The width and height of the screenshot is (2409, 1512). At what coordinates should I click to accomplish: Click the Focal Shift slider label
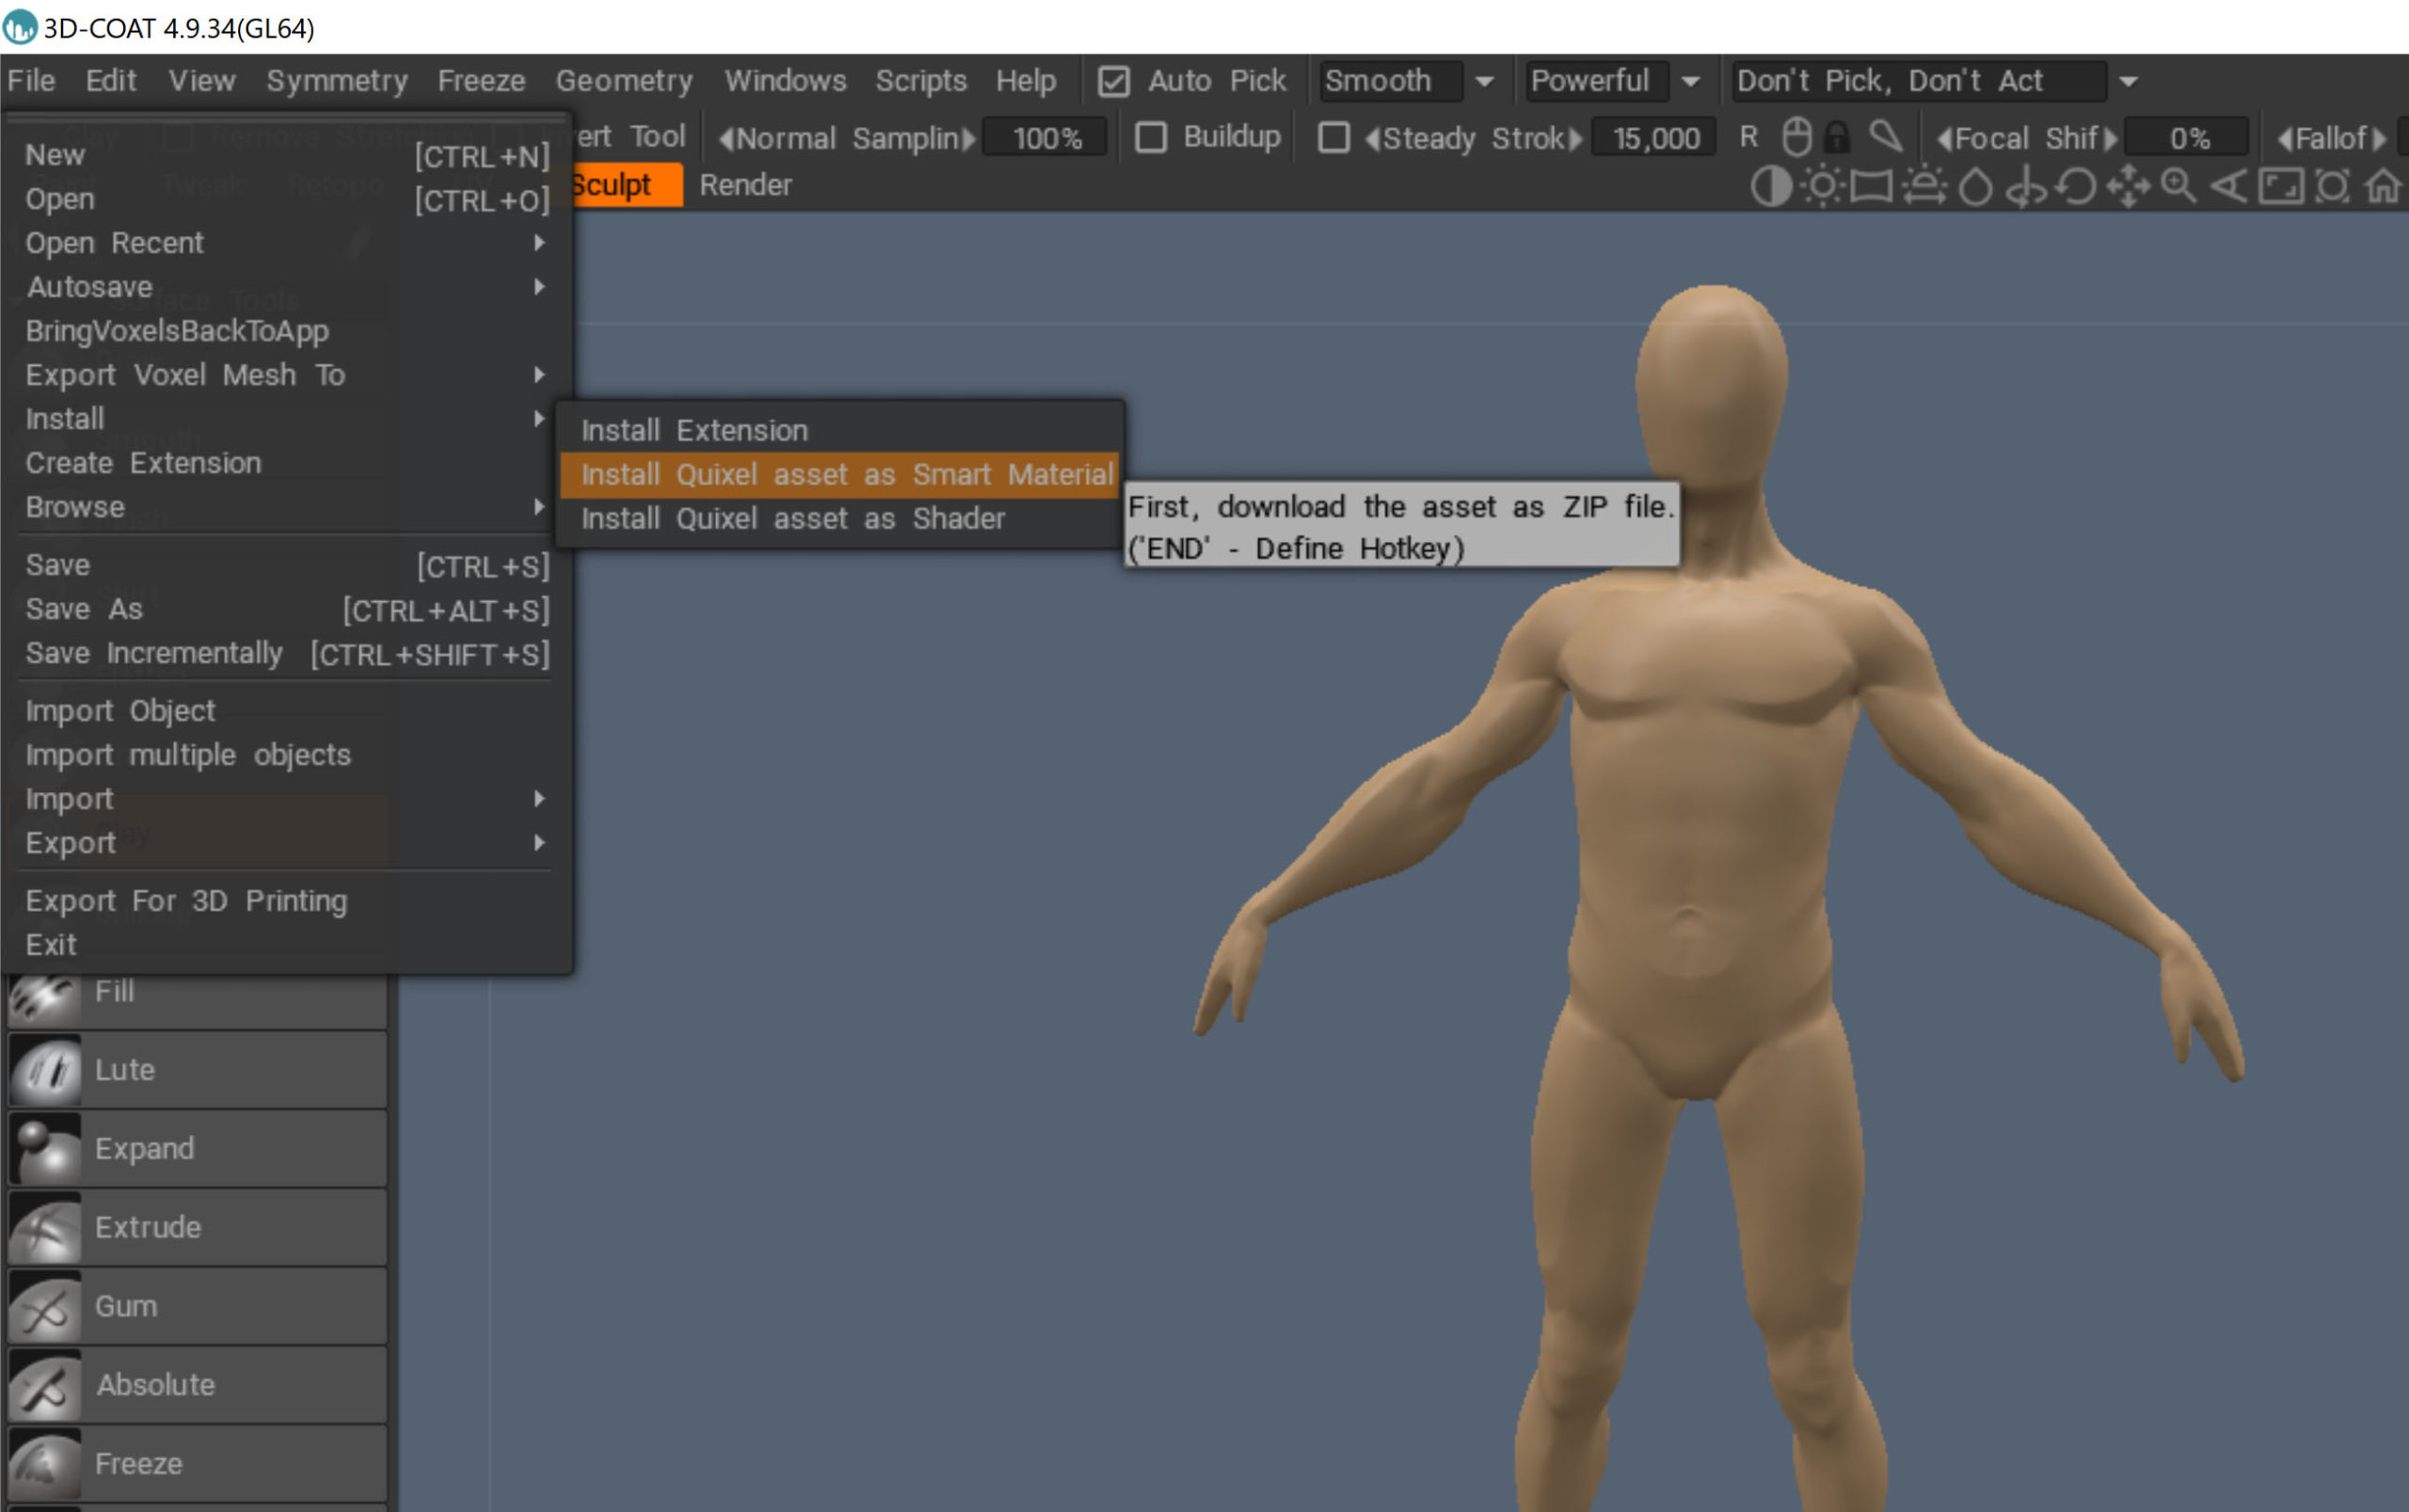point(2026,138)
